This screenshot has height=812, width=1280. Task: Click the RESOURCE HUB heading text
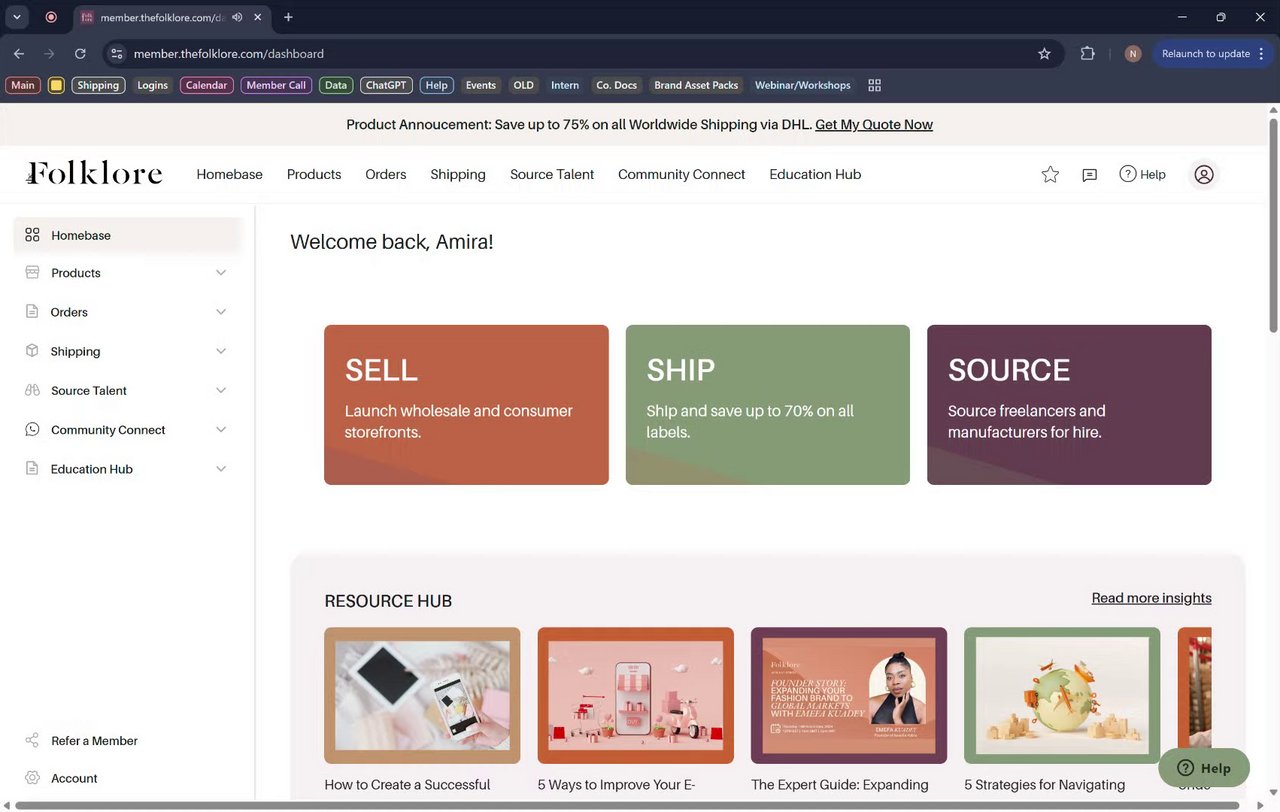(x=388, y=601)
